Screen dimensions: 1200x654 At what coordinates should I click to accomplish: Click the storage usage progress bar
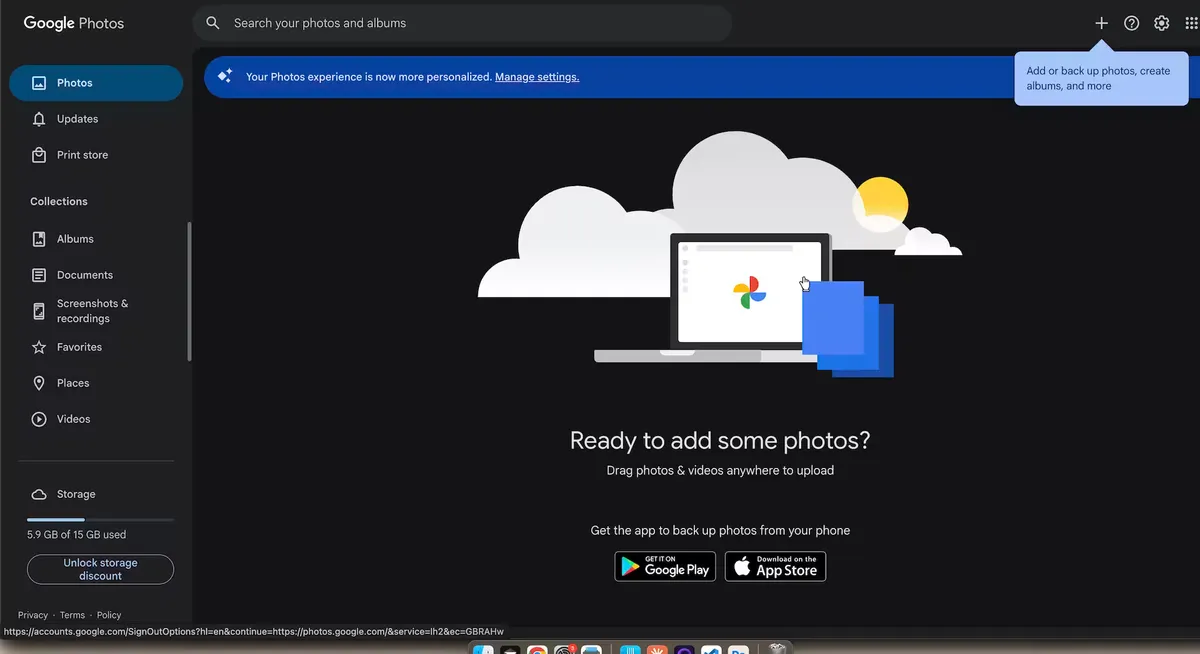click(x=100, y=520)
